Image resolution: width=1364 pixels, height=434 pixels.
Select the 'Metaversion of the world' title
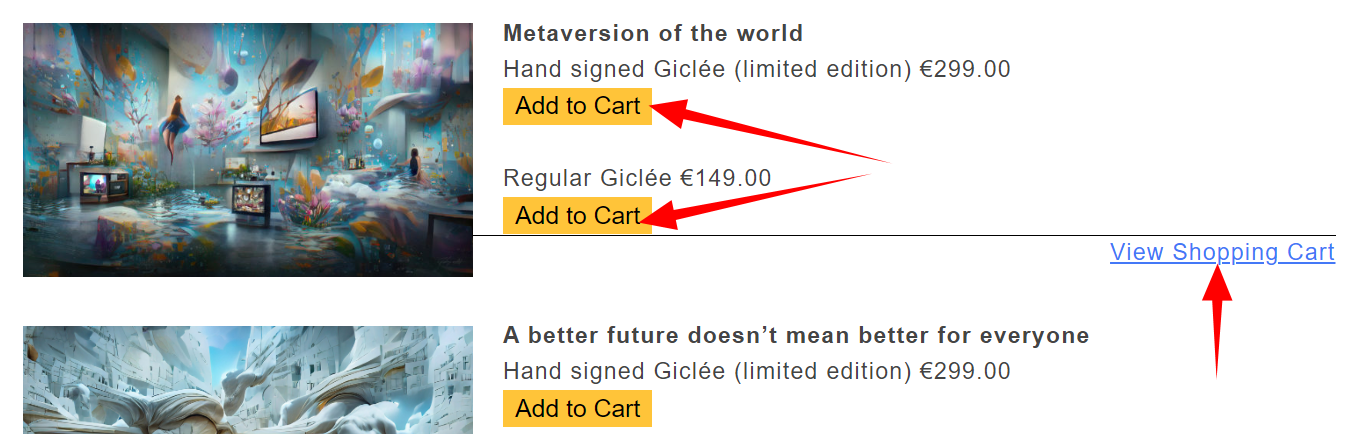pos(653,33)
